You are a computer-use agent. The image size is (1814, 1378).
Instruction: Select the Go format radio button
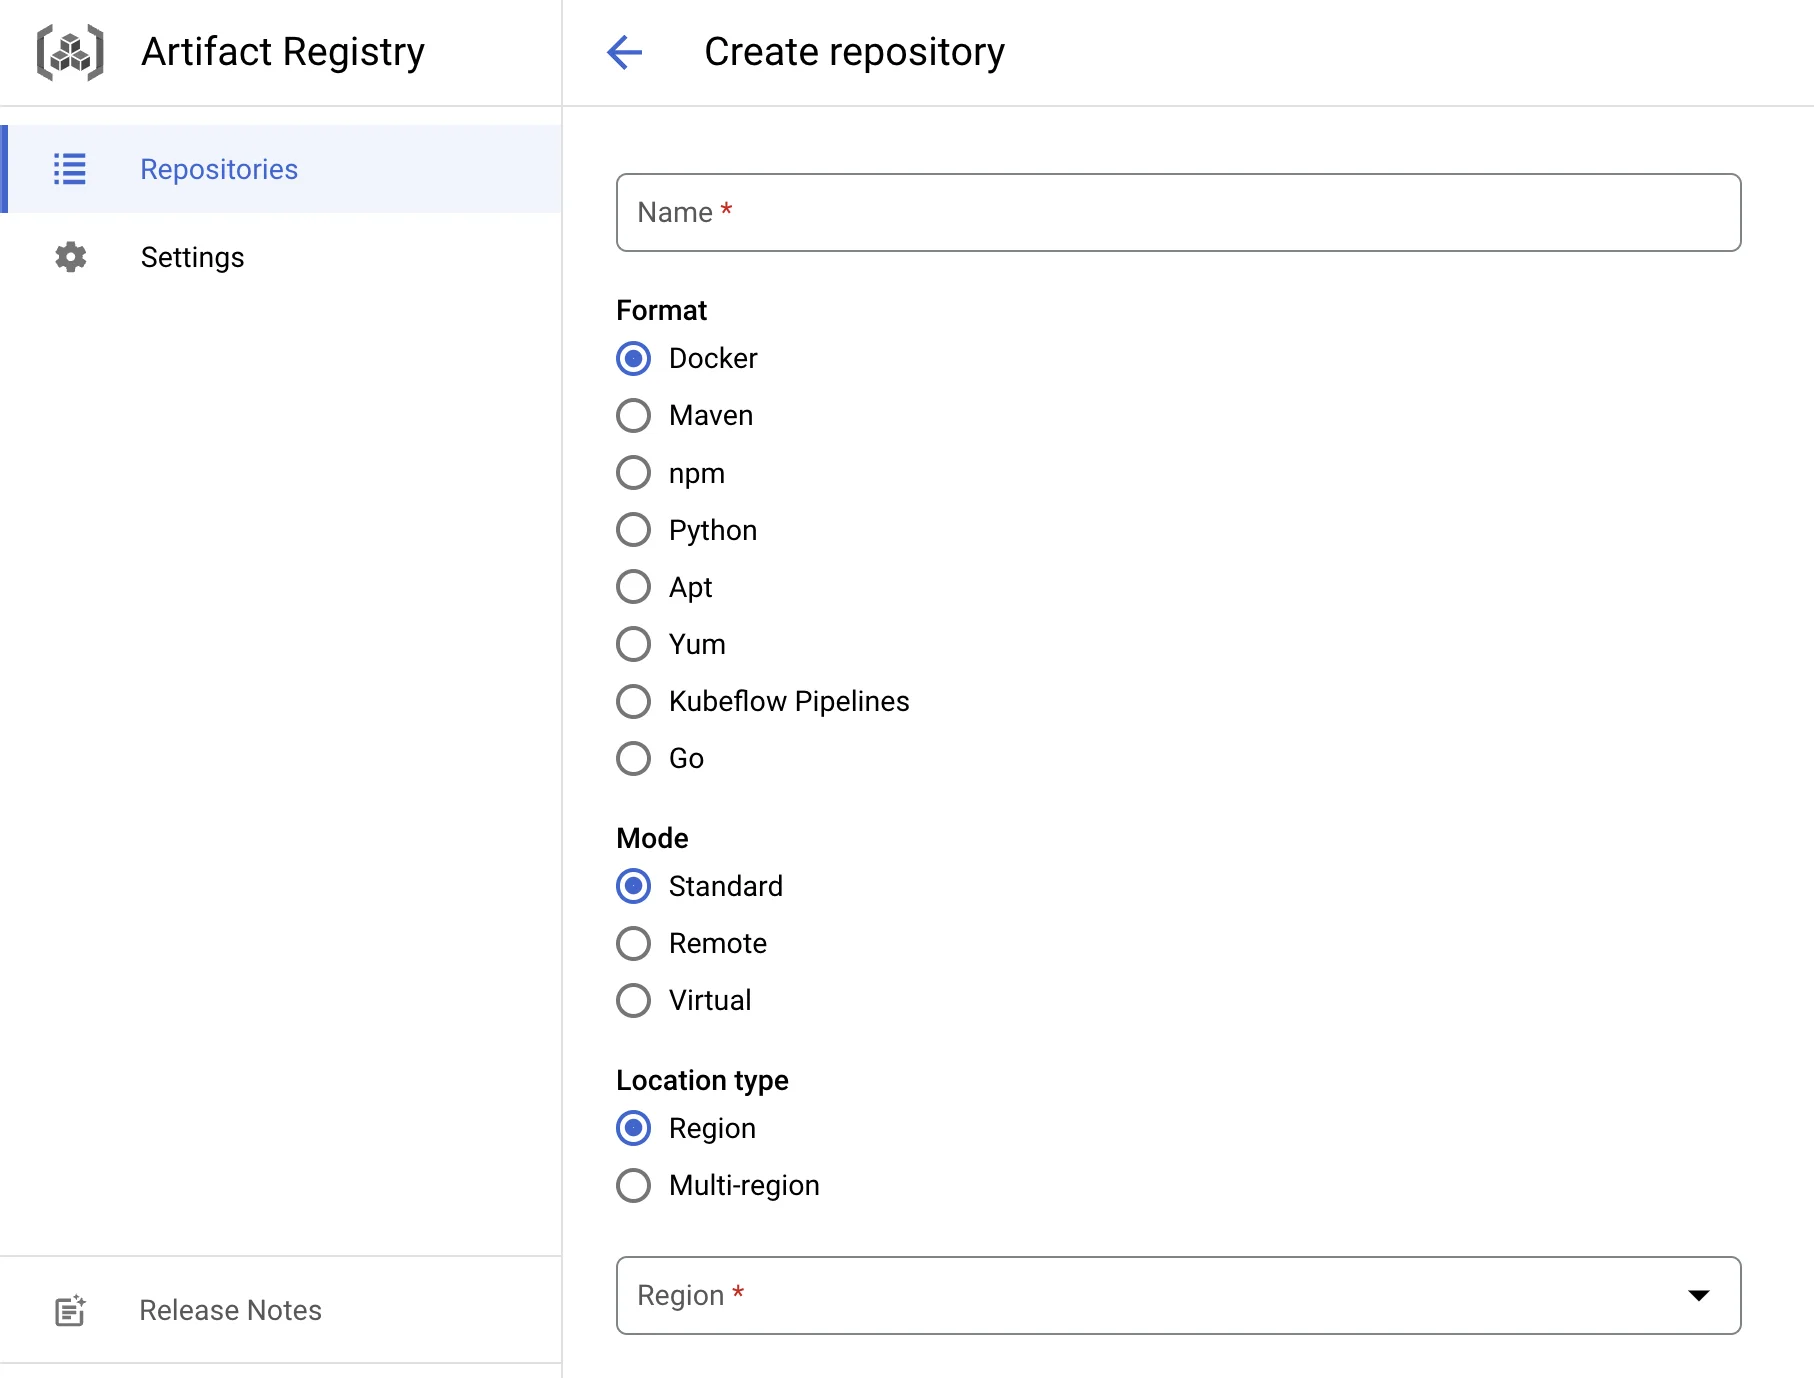(634, 758)
